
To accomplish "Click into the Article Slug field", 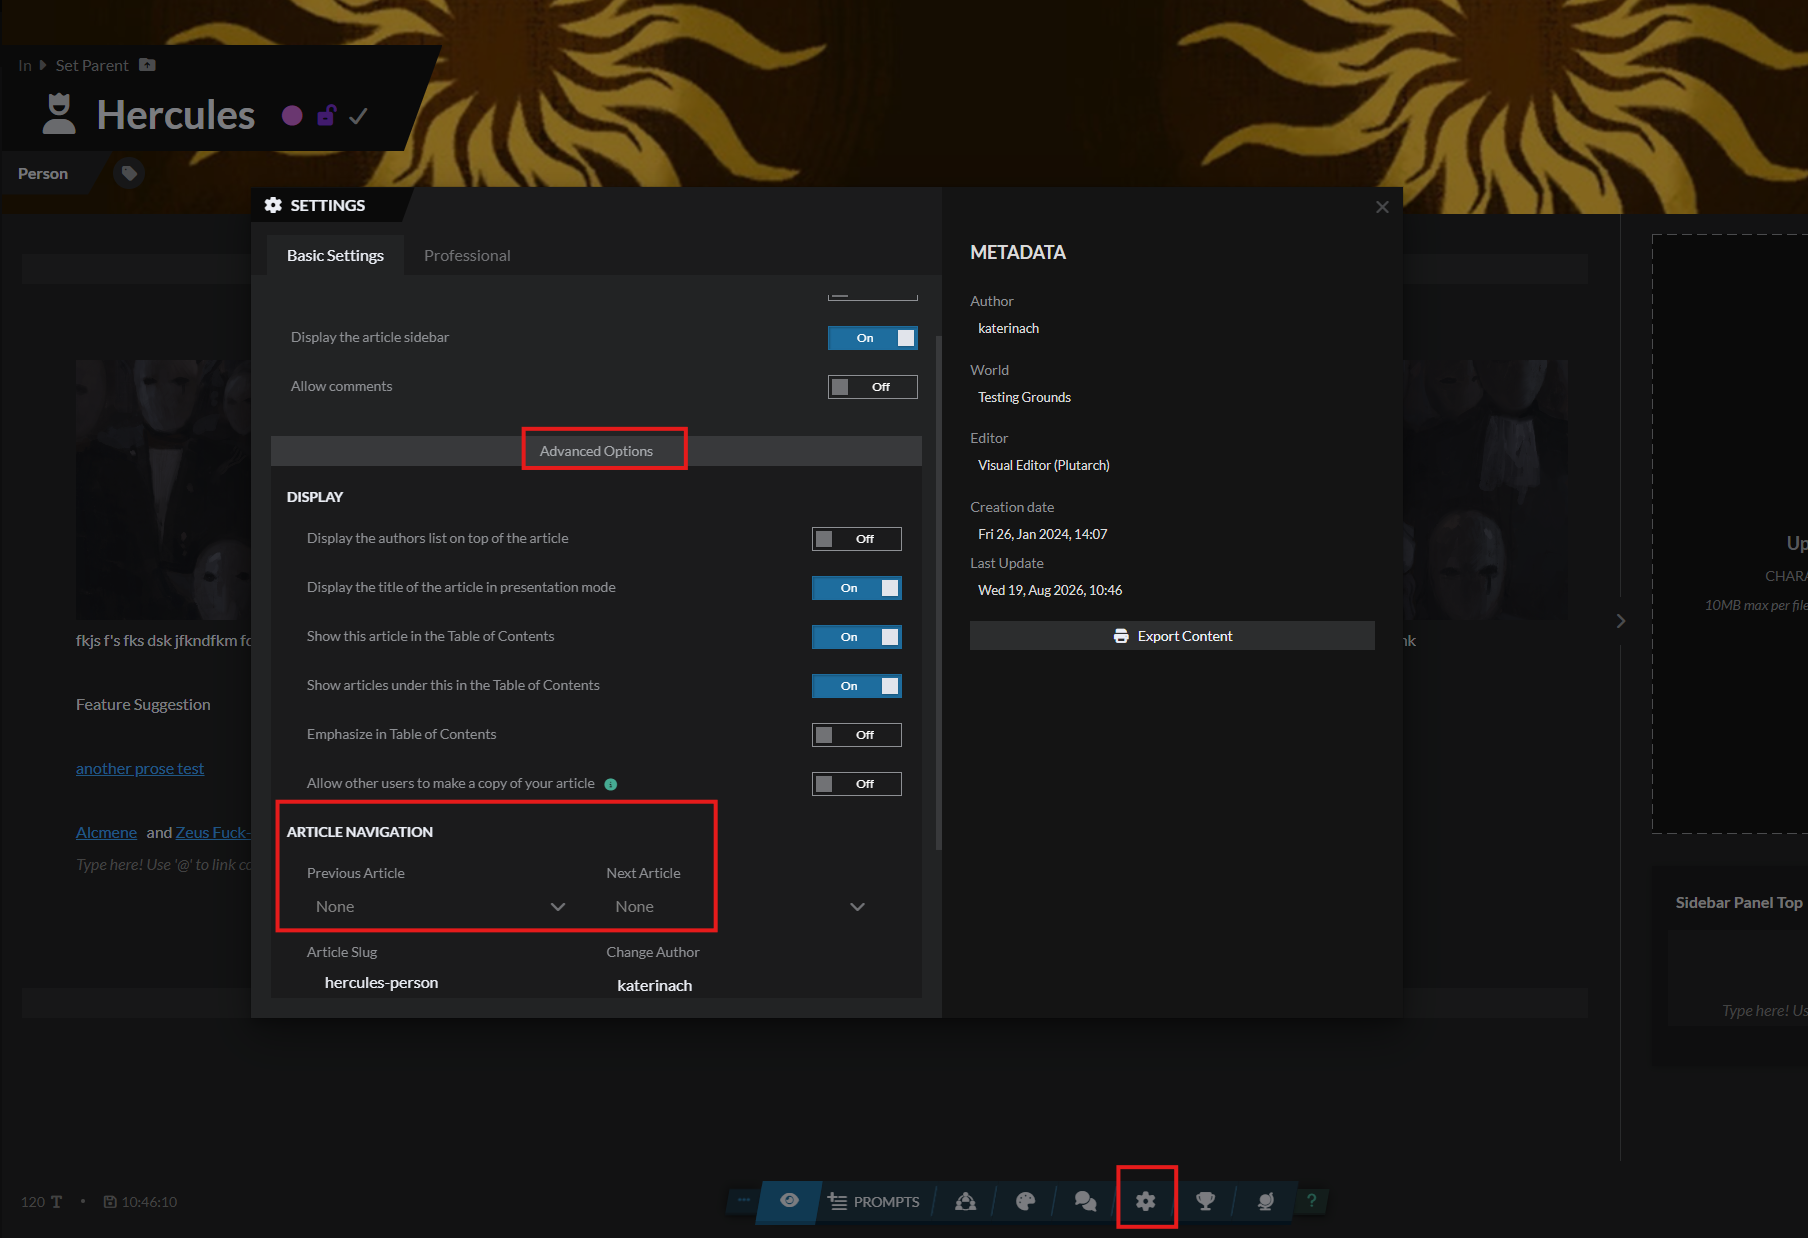I will click(x=440, y=983).
